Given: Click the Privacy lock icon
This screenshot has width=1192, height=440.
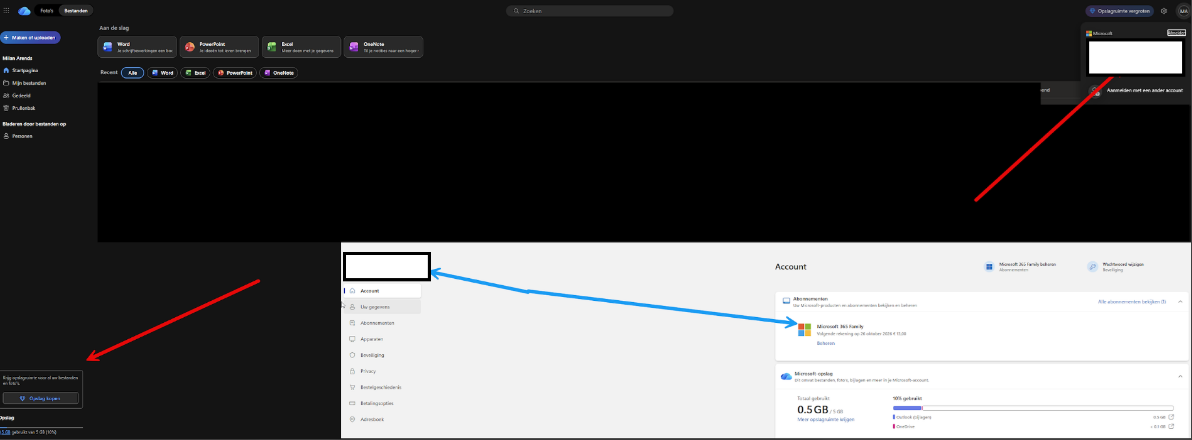Looking at the screenshot, I should 352,371.
